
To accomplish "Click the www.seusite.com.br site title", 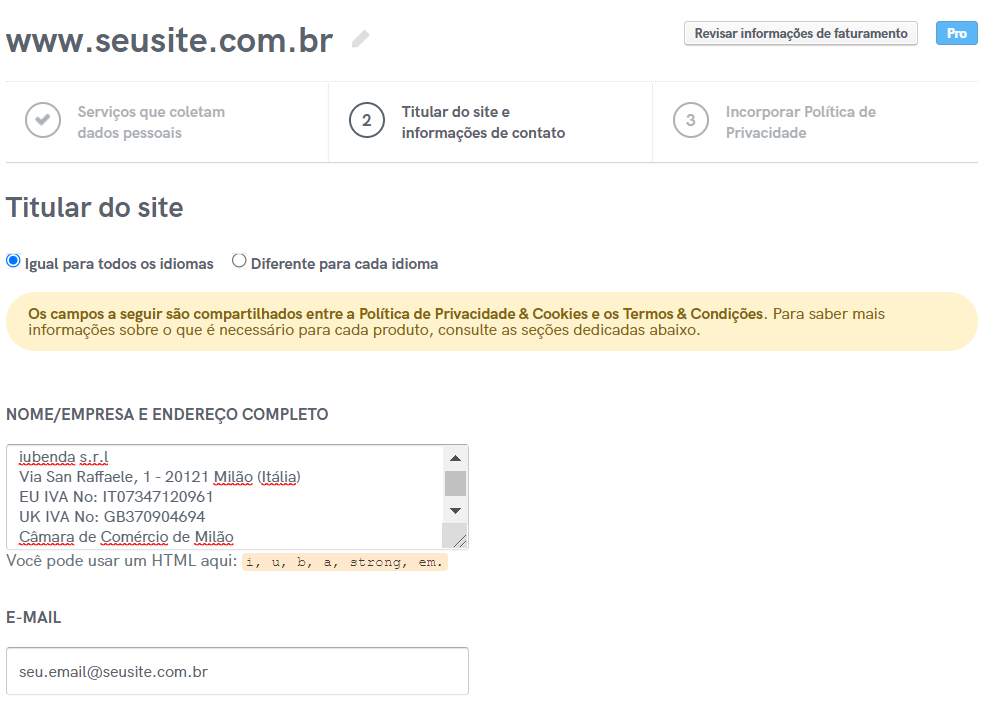I will click(169, 40).
